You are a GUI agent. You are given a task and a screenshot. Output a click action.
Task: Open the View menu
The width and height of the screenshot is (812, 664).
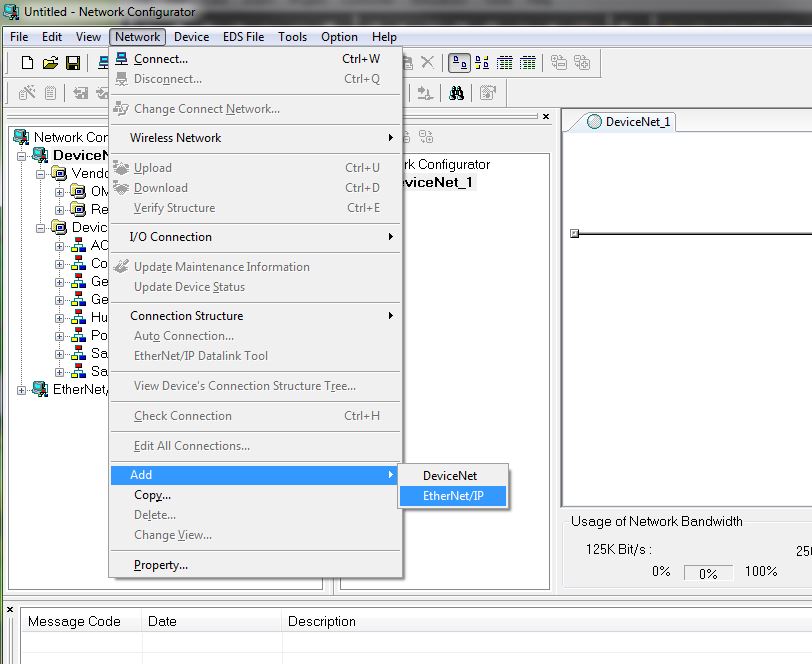point(88,37)
